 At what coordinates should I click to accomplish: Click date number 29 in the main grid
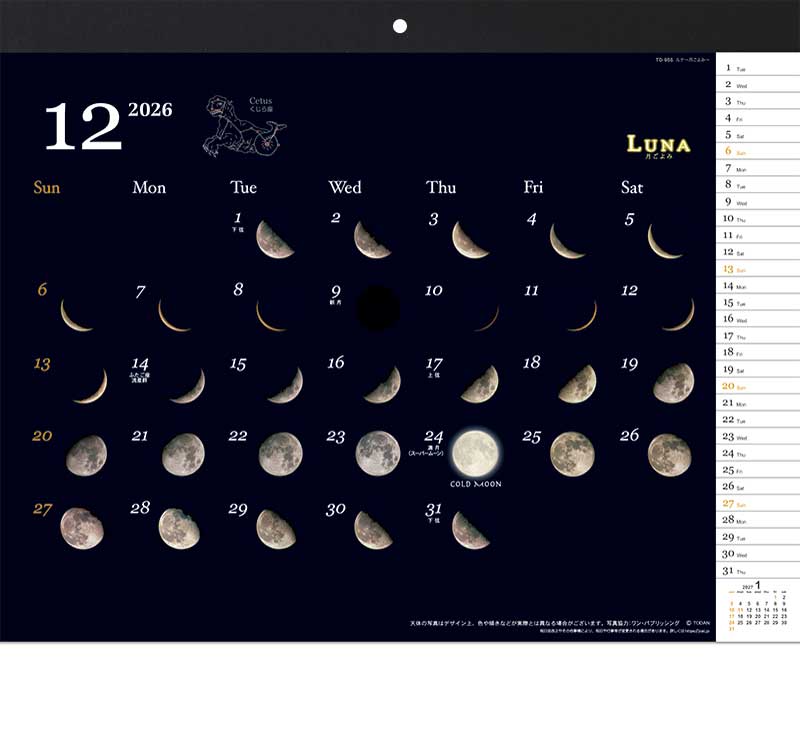coord(238,509)
